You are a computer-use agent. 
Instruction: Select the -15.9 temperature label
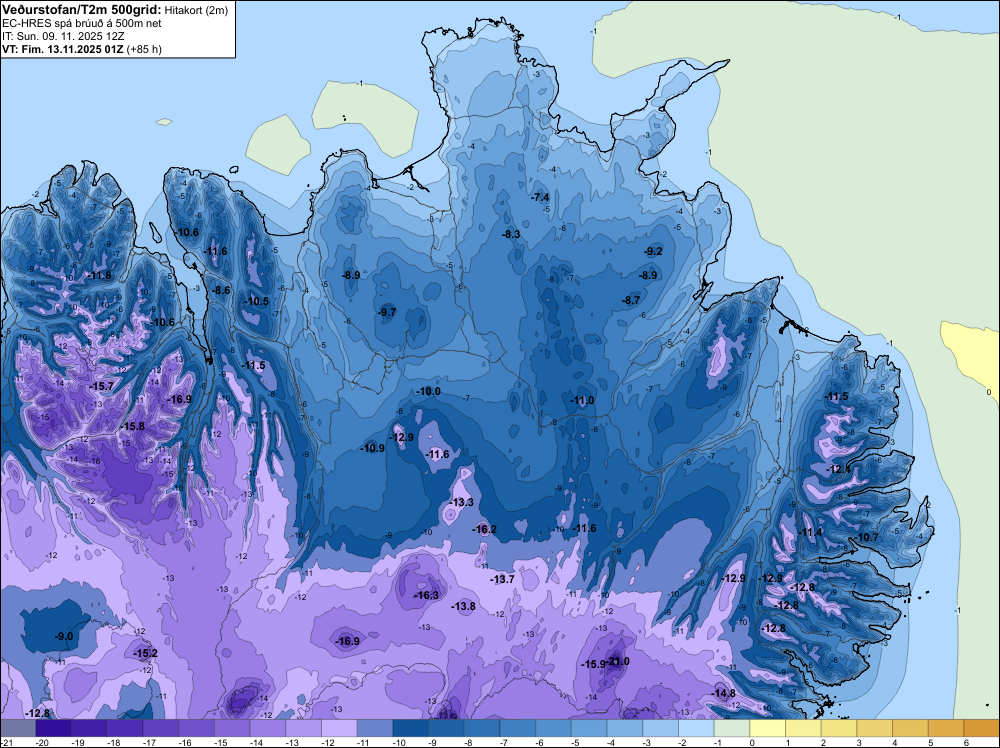593,664
